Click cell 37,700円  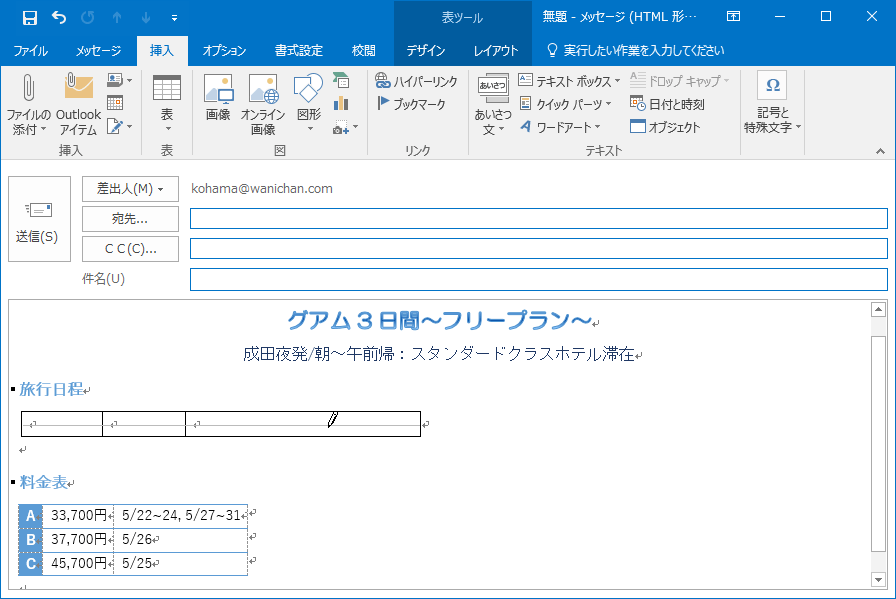[x=78, y=540]
